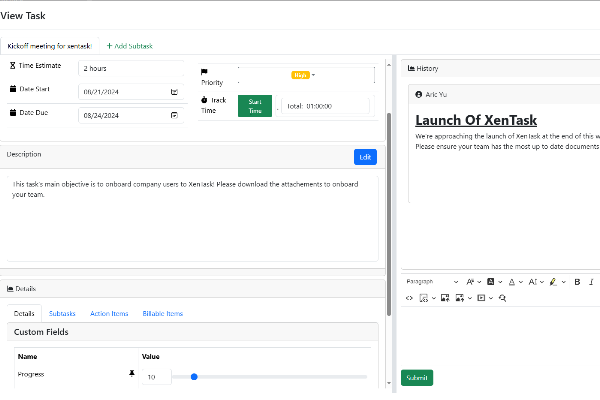
Task: Open the font size dropdown
Action: coord(536,282)
